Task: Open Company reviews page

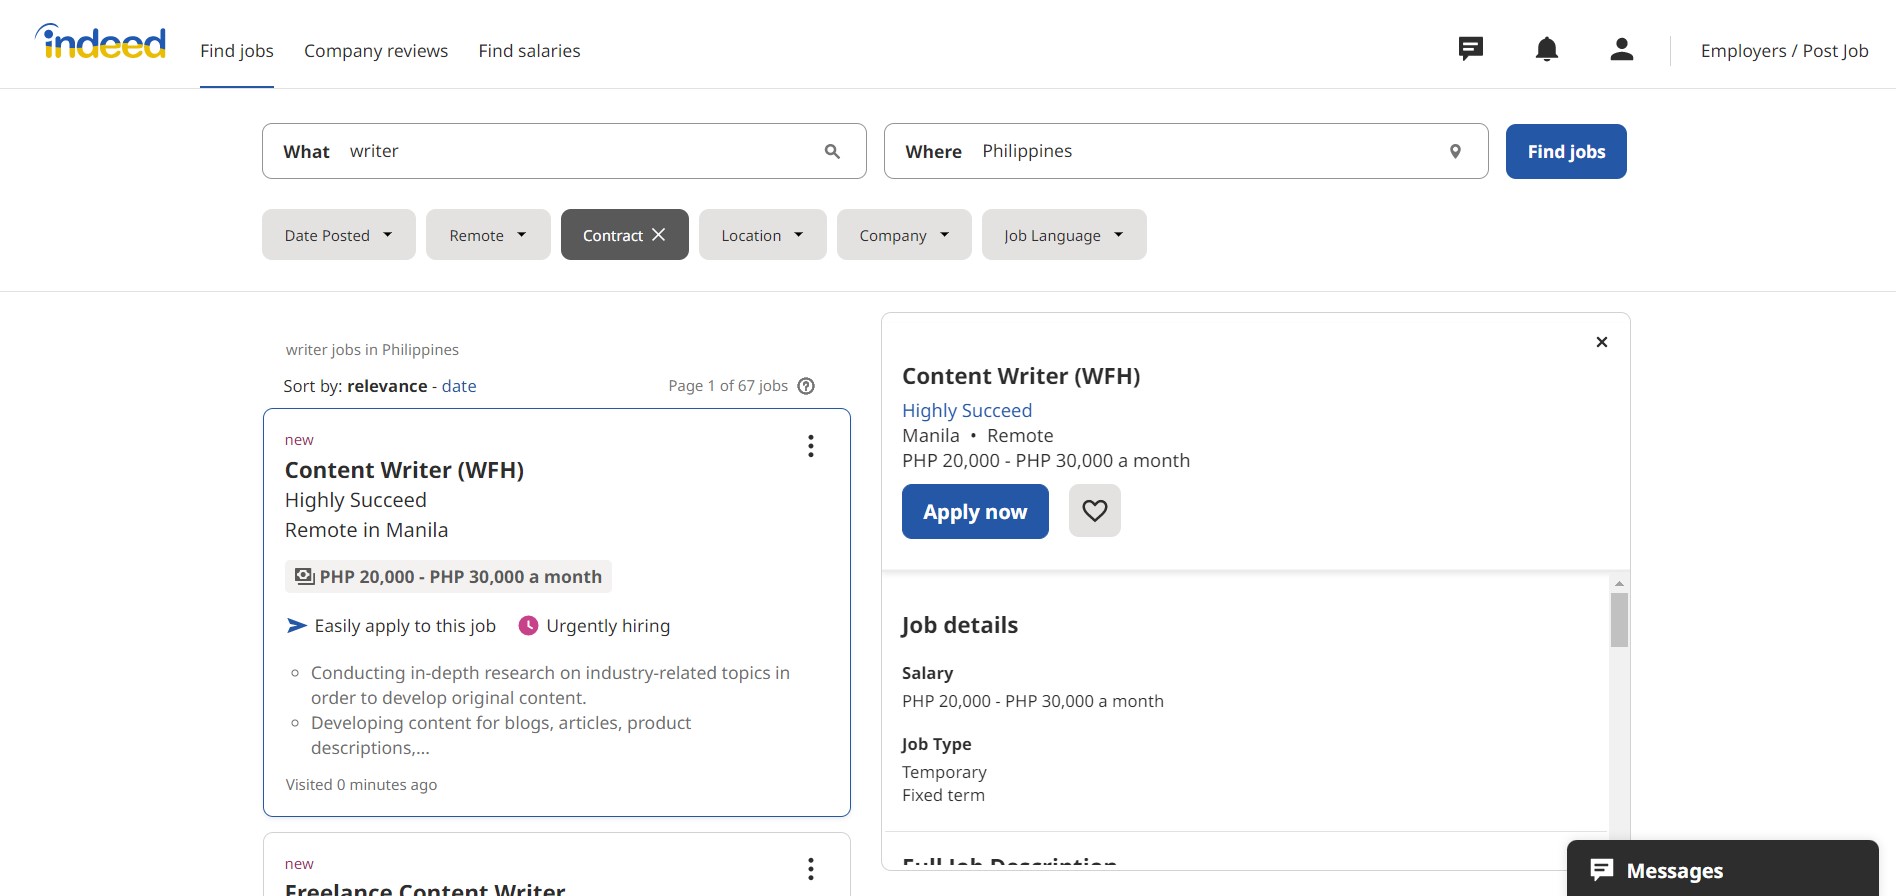Action: click(x=376, y=51)
